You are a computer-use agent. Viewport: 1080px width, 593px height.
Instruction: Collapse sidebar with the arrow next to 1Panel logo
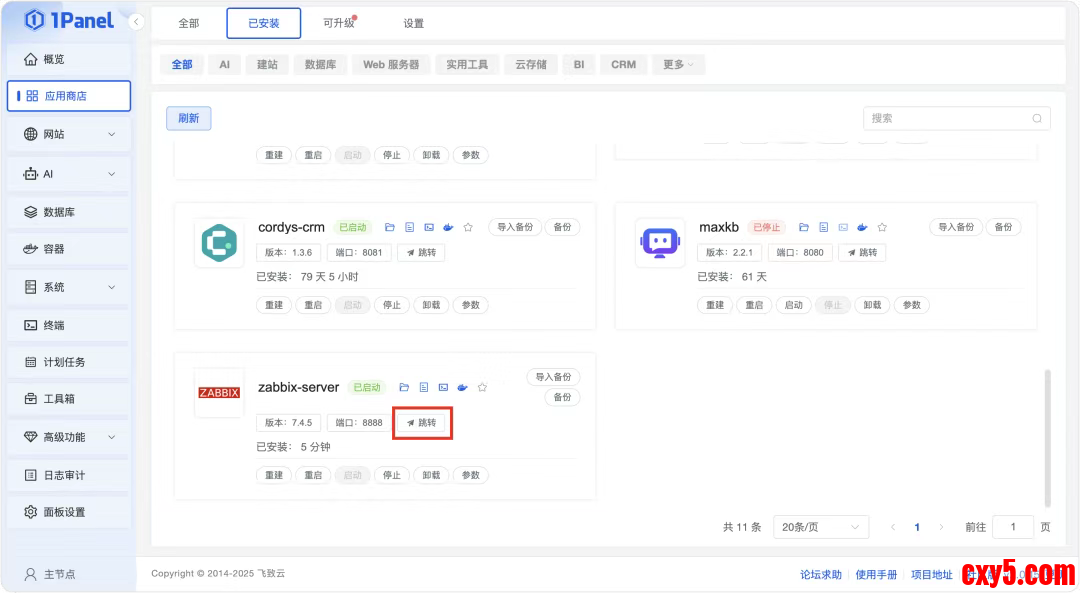pos(137,22)
